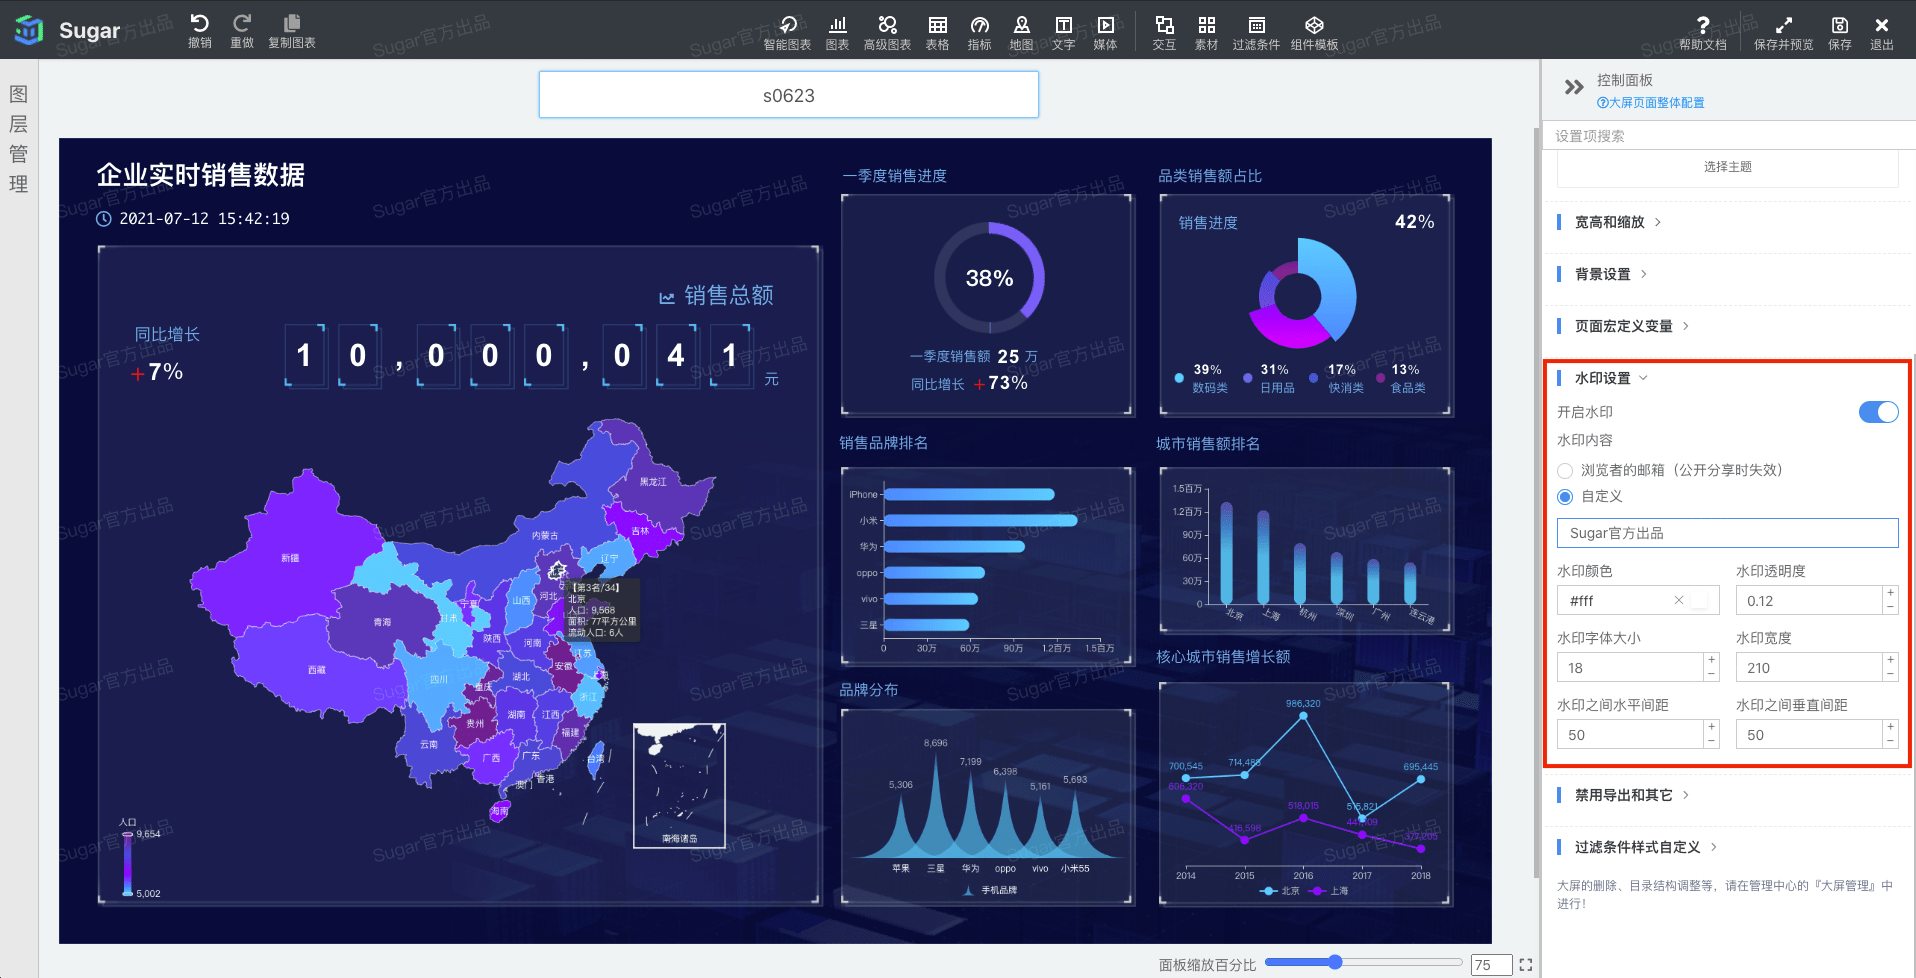The image size is (1916, 978).
Task: Open the 过滤条件 filter tool
Action: click(1256, 32)
